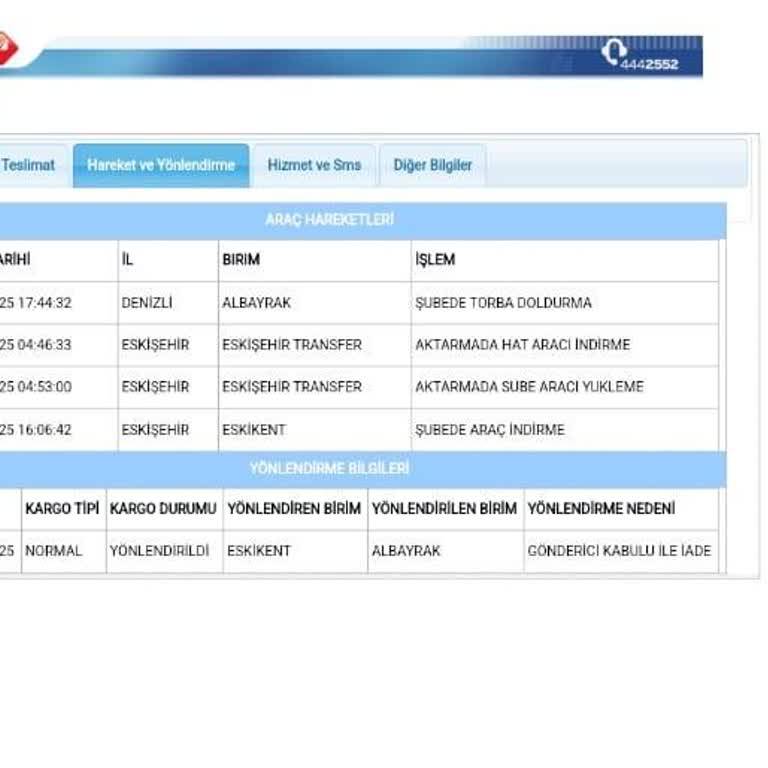
Task: Click the red logo at top left
Action: 8,48
